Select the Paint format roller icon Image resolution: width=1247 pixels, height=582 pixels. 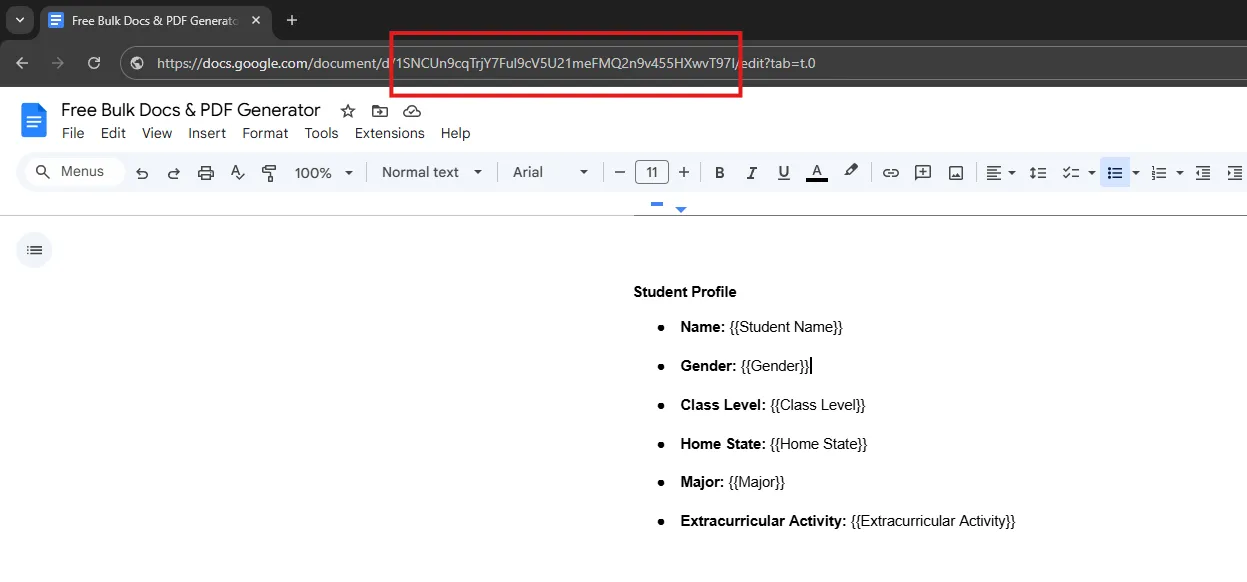click(x=269, y=173)
